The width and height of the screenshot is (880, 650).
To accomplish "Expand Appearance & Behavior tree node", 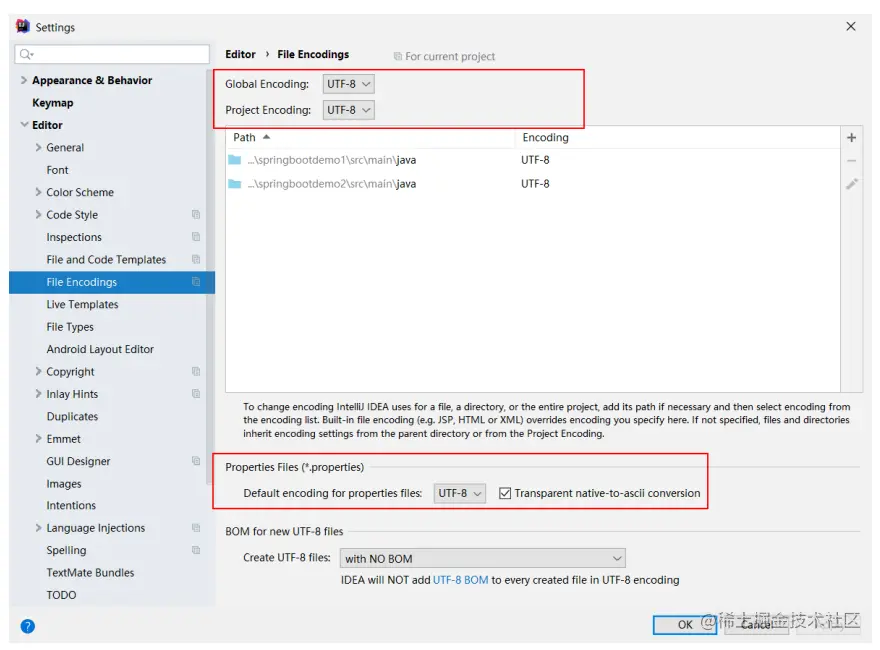I will point(24,80).
